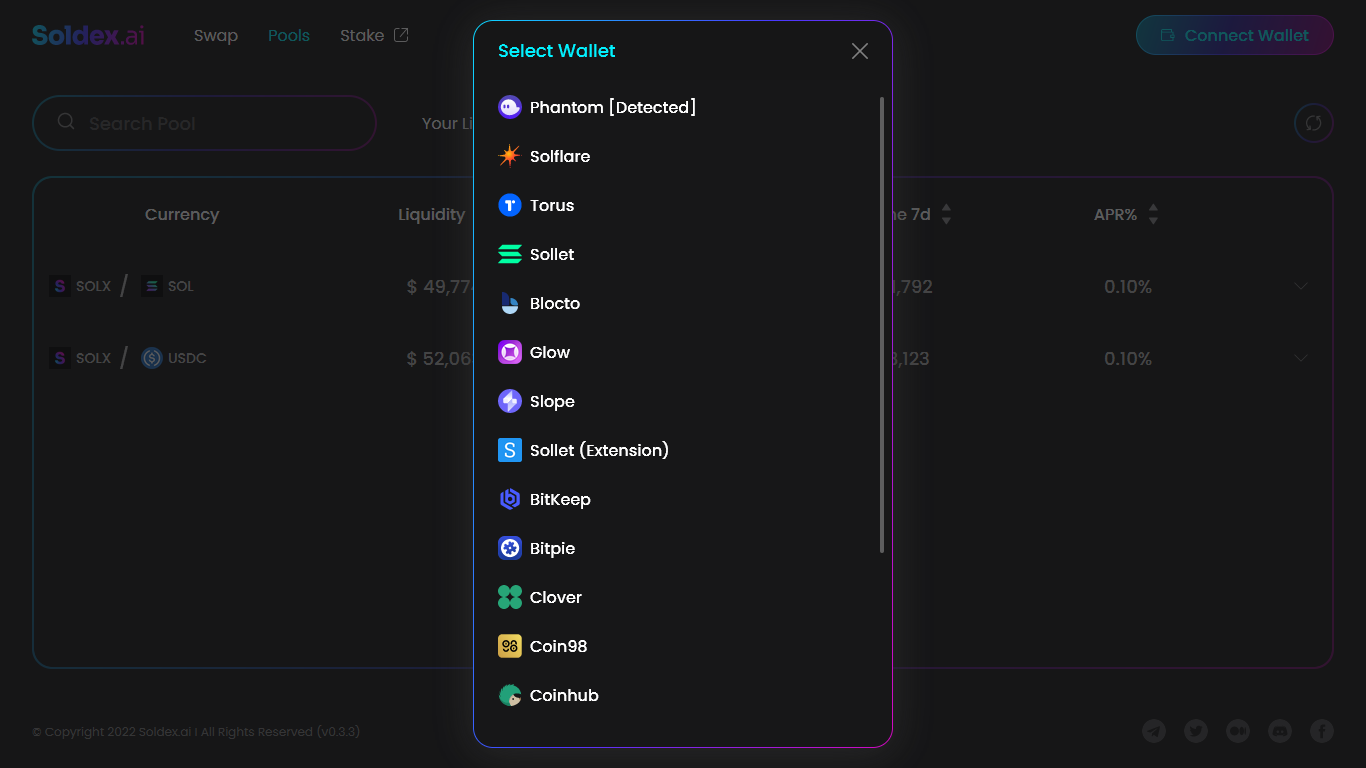This screenshot has height=768, width=1366.
Task: Click the Soldex.ai logo
Action: 88,35
